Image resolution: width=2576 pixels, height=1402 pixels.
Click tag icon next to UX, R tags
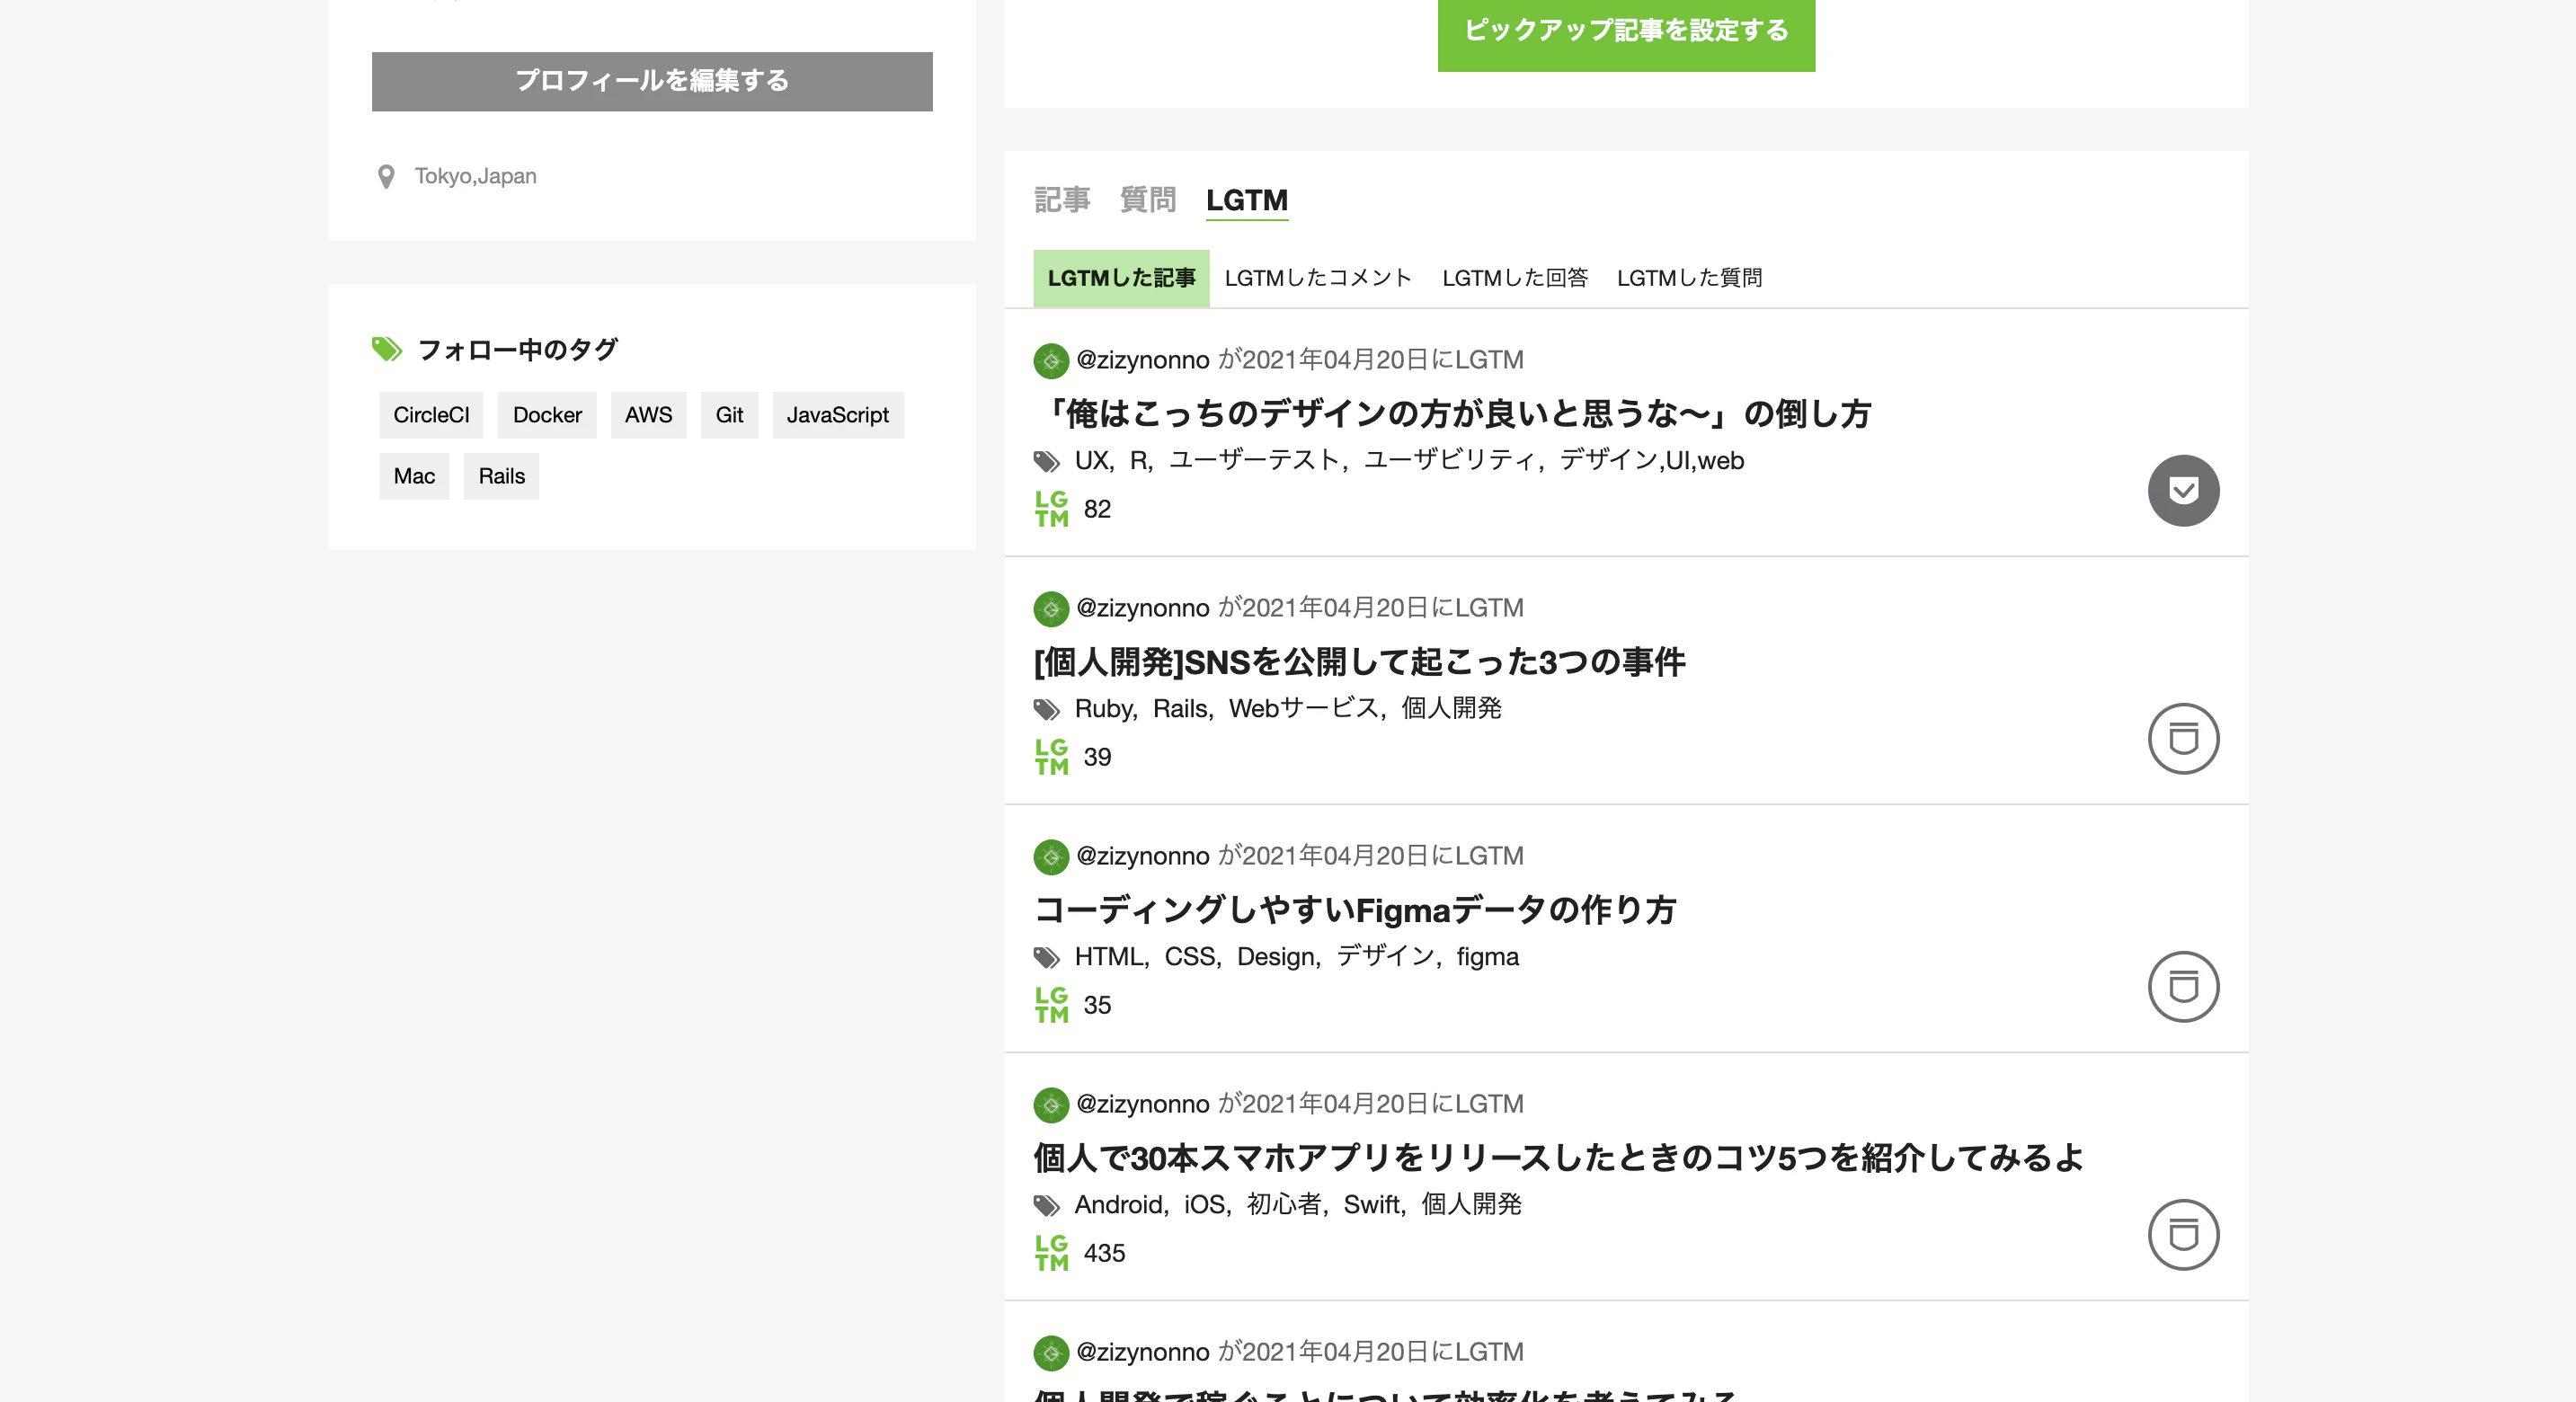1047,461
